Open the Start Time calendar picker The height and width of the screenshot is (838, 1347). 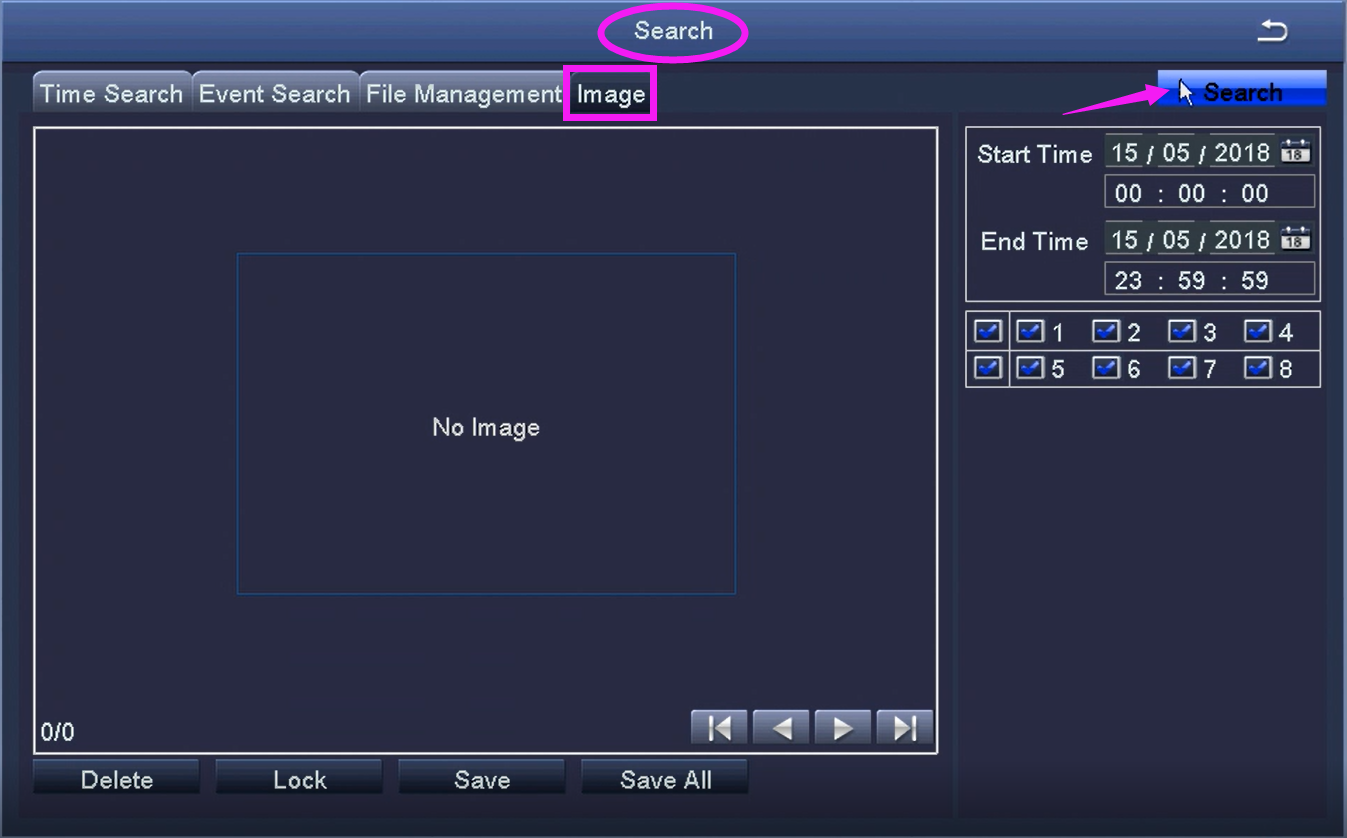pos(1295,152)
